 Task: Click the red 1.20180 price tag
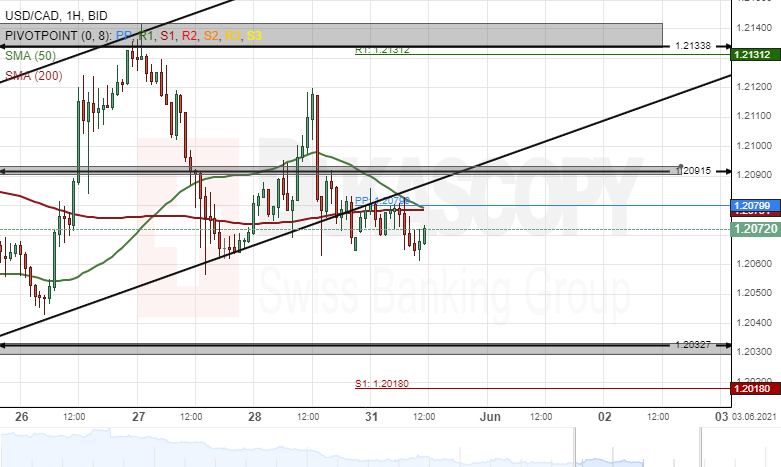pos(751,387)
